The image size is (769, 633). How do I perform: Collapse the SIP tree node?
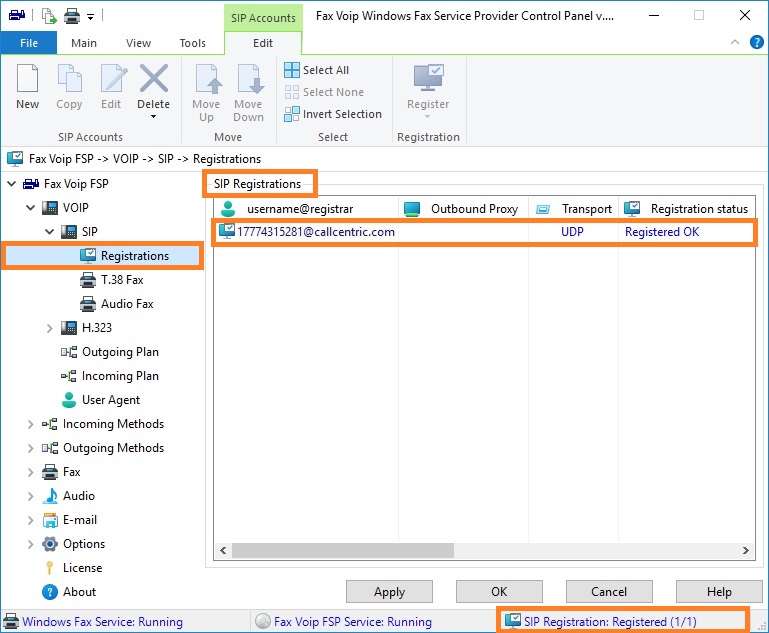point(50,232)
